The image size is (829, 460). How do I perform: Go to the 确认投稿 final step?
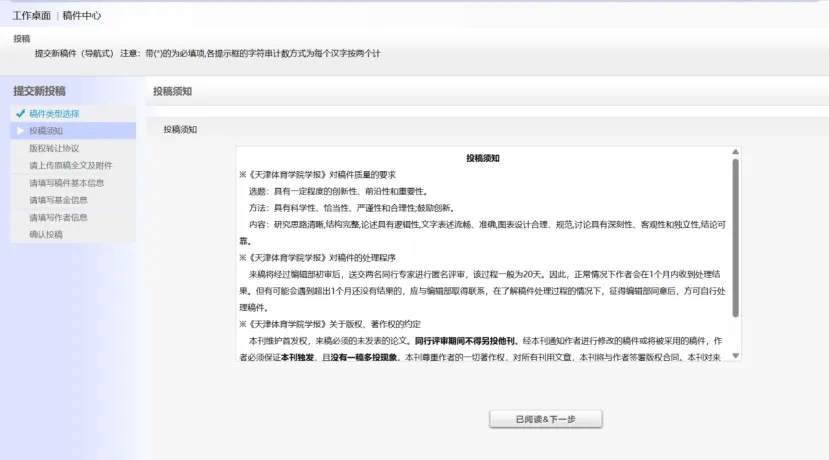tap(46, 234)
